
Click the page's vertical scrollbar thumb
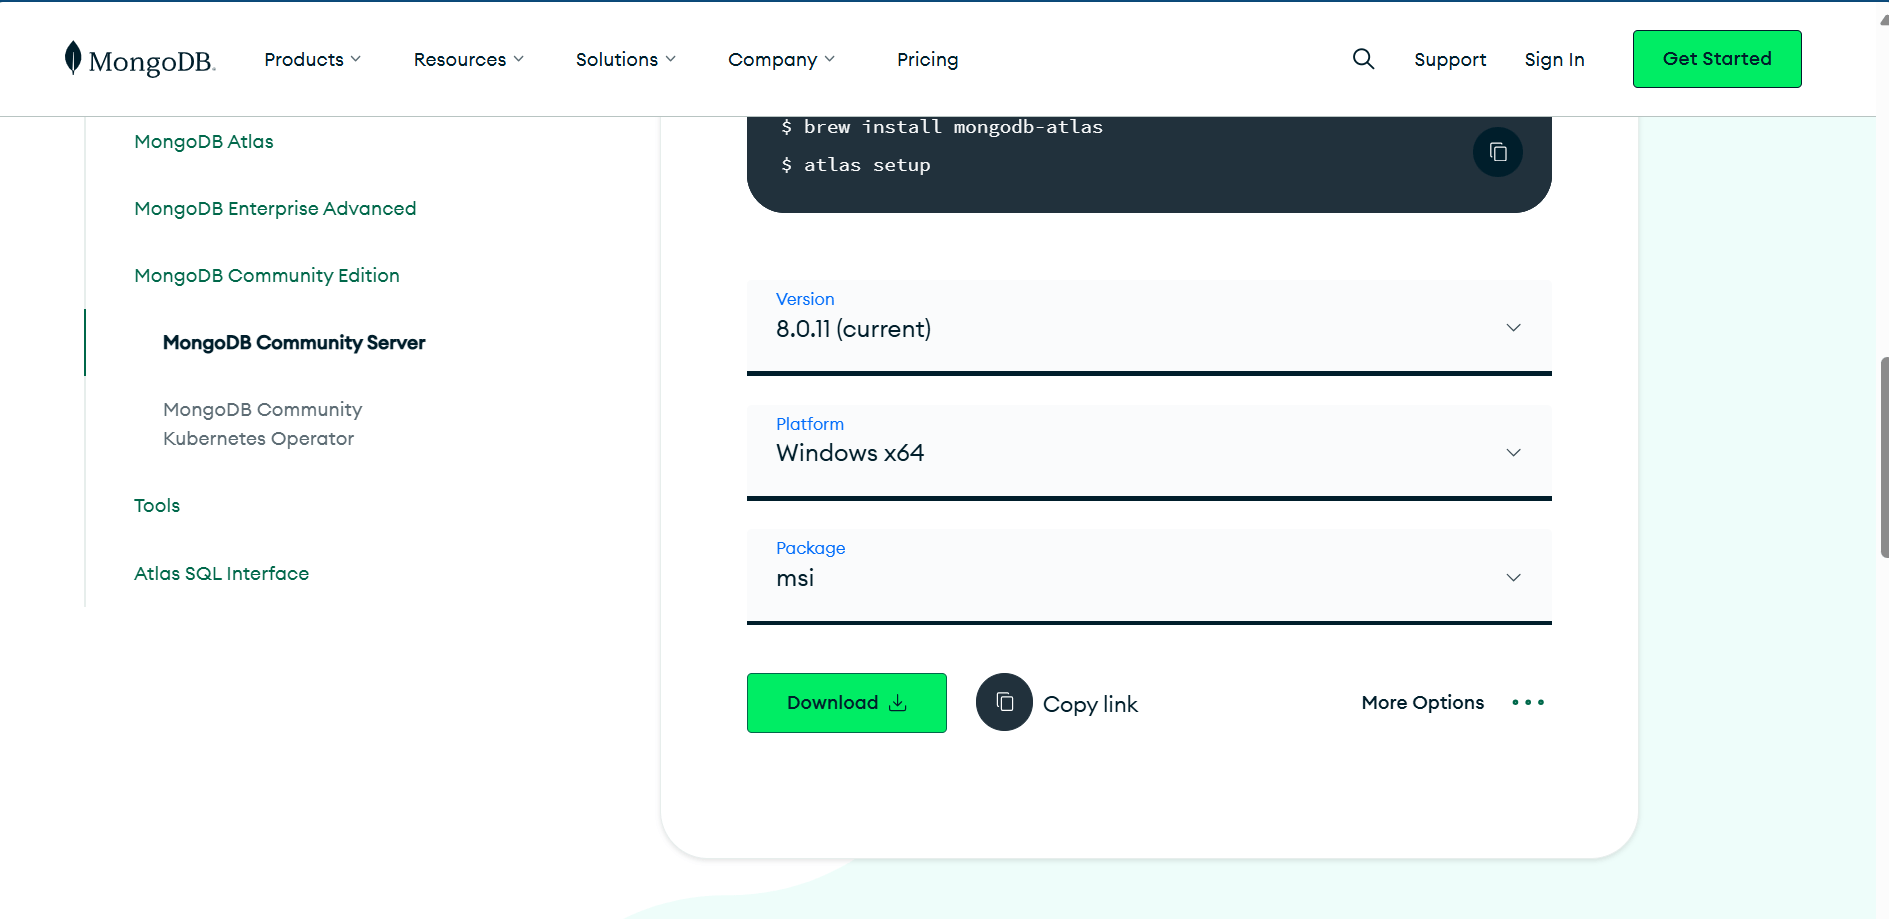point(1883,457)
